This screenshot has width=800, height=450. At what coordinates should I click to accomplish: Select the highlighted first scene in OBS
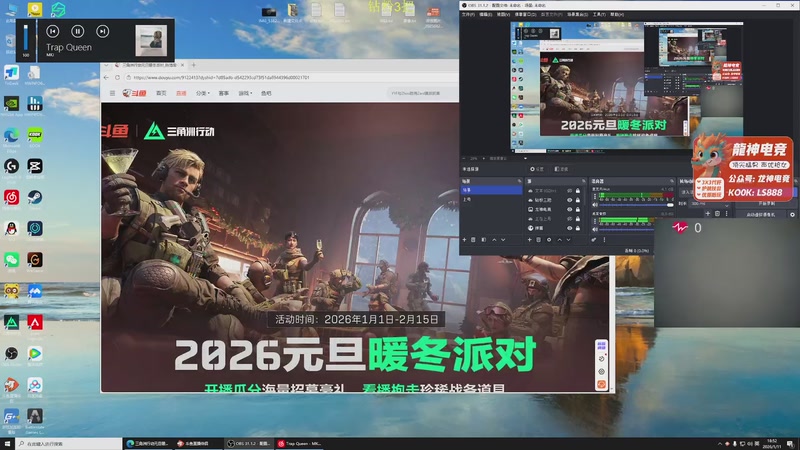491,190
